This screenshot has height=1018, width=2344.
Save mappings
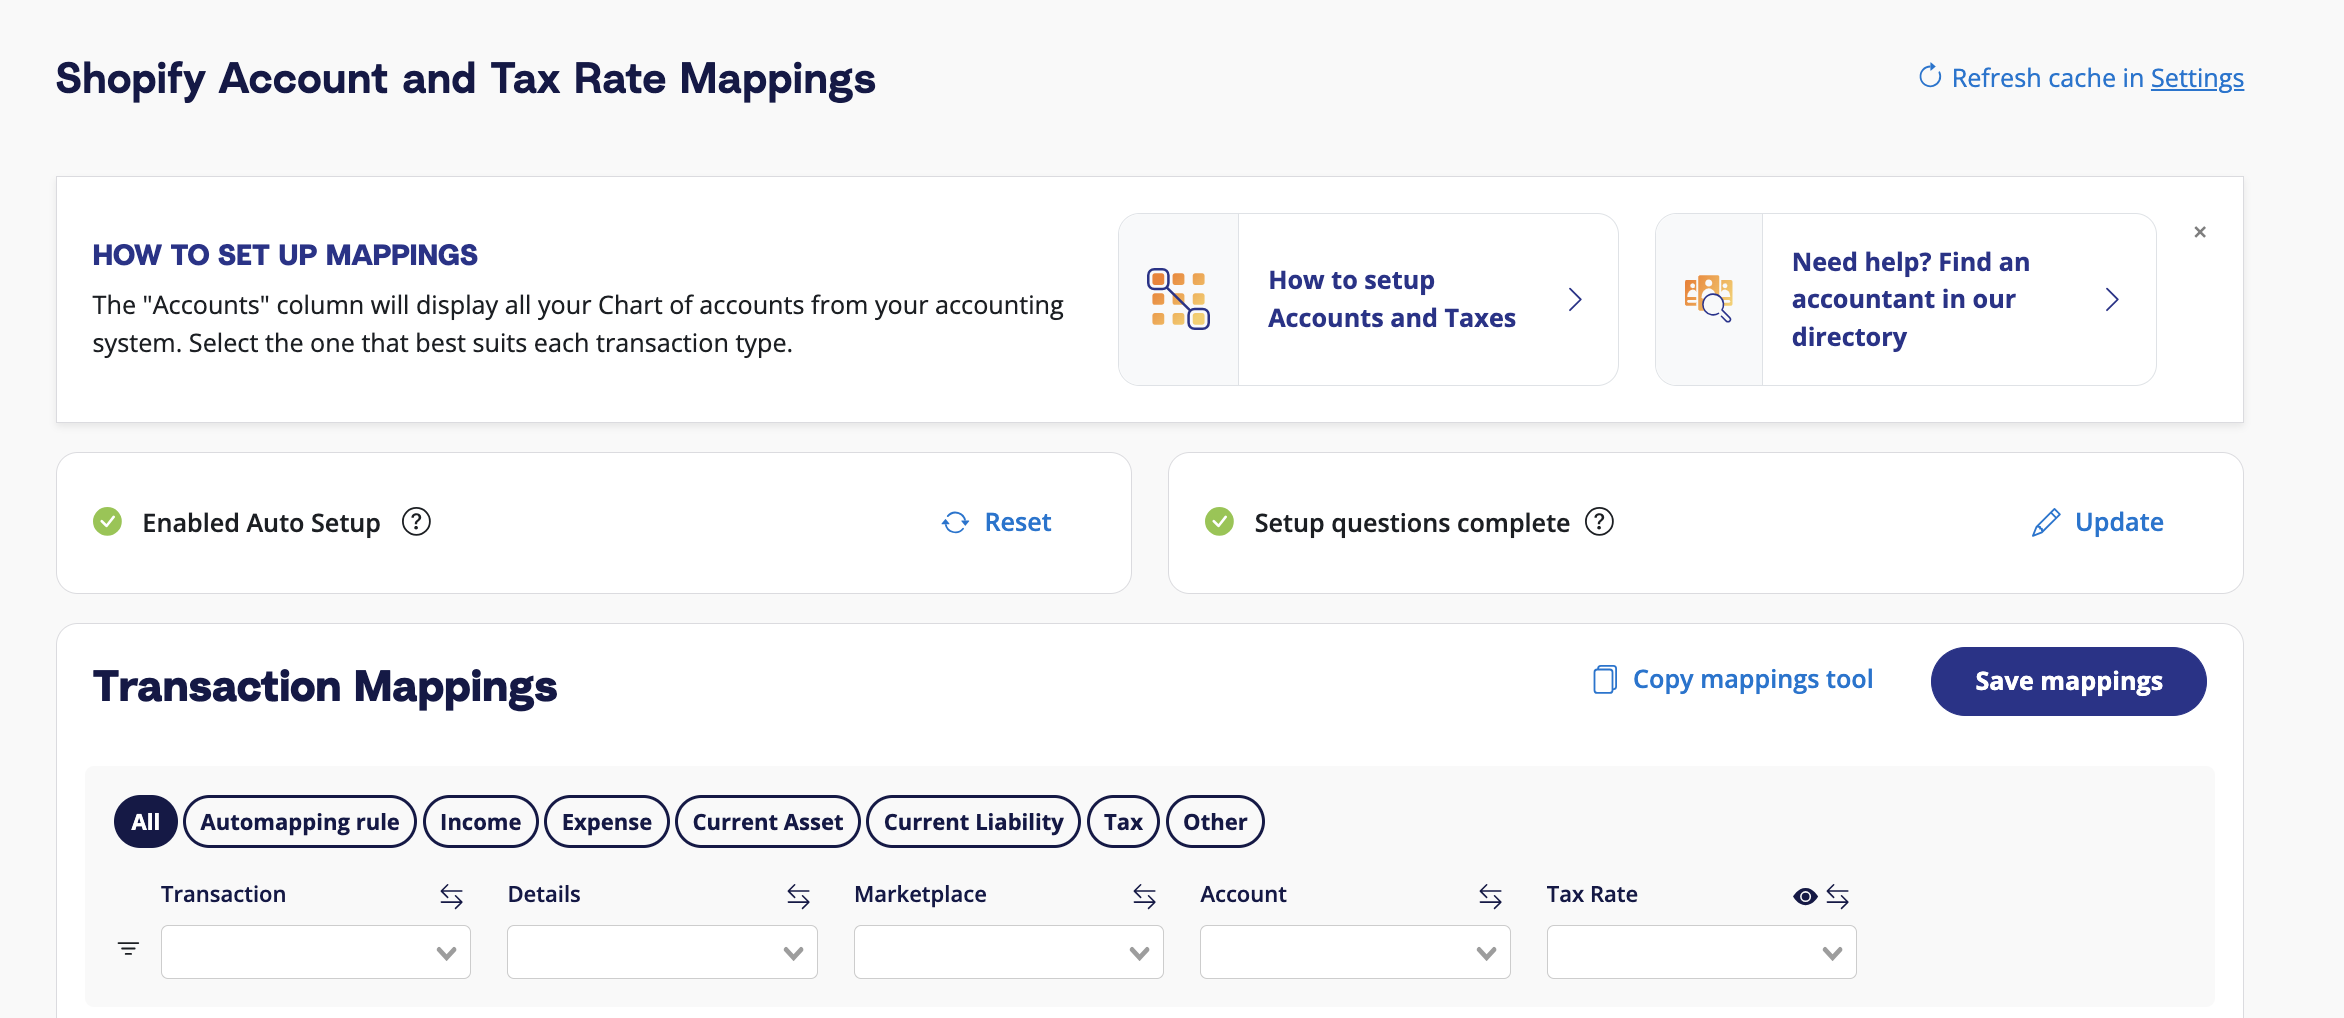pos(2068,681)
